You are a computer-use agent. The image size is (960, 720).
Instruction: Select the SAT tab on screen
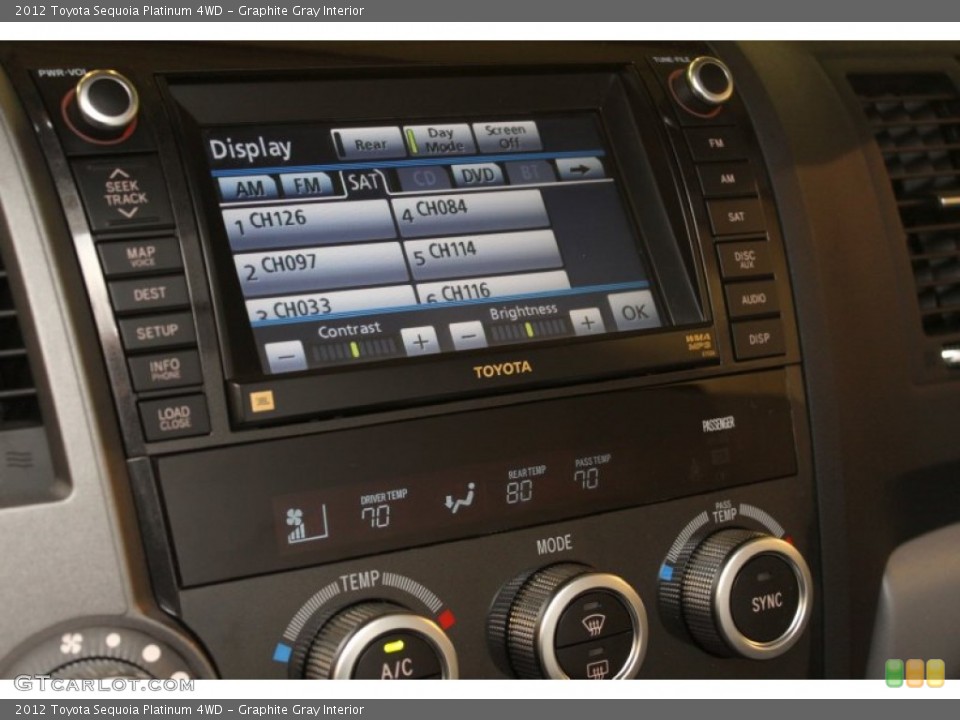tap(365, 182)
